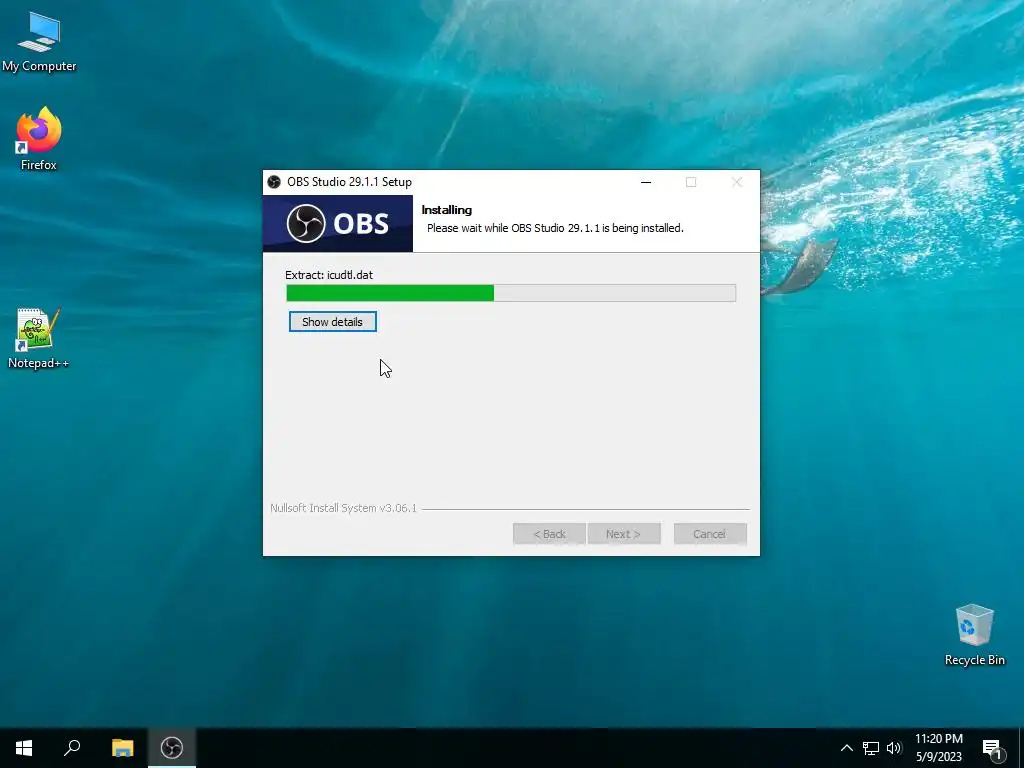Click the disabled < Back button

tap(549, 534)
